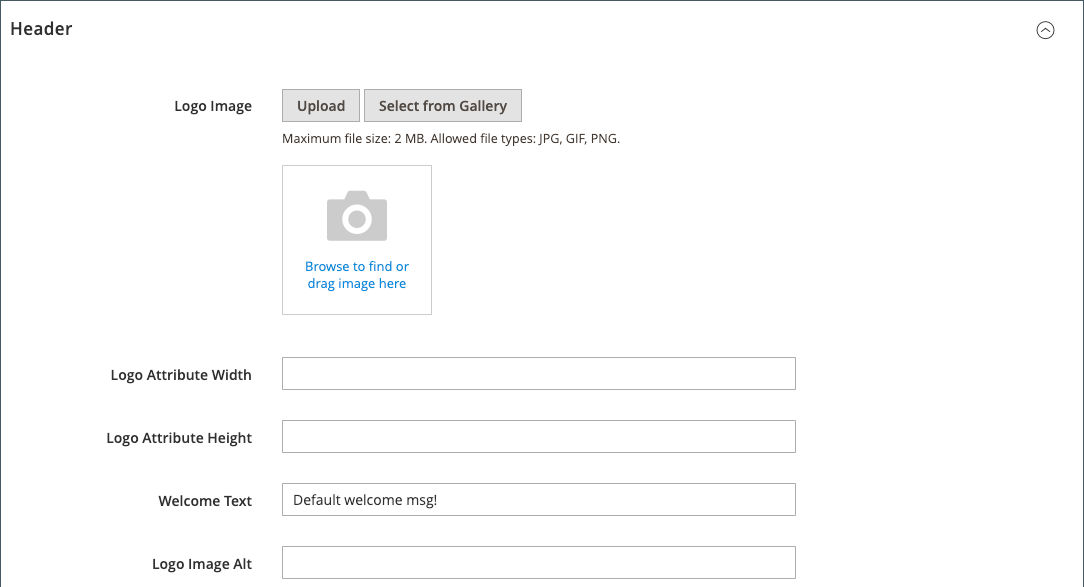Viewport: 1084px width, 587px height.
Task: Focus the Logo Image Alt field
Action: point(538,563)
